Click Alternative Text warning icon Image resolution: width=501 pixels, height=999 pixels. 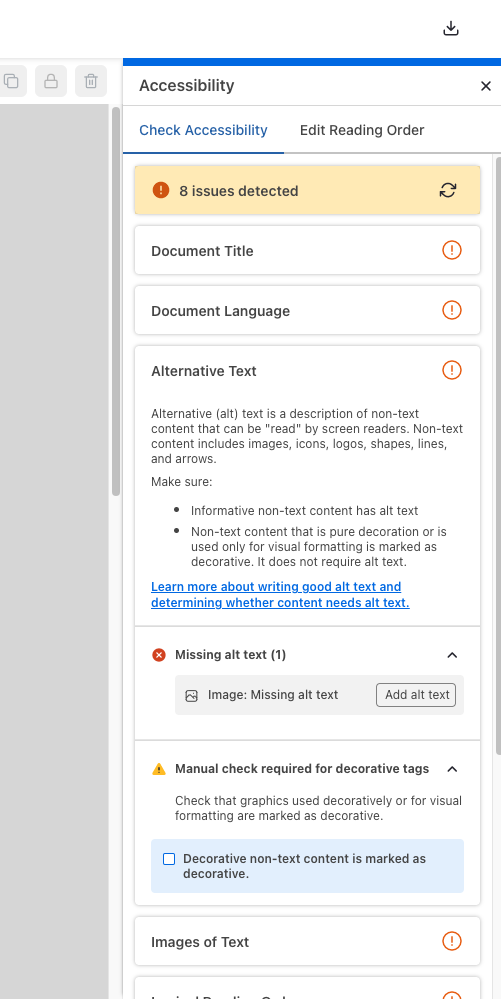[x=452, y=370]
